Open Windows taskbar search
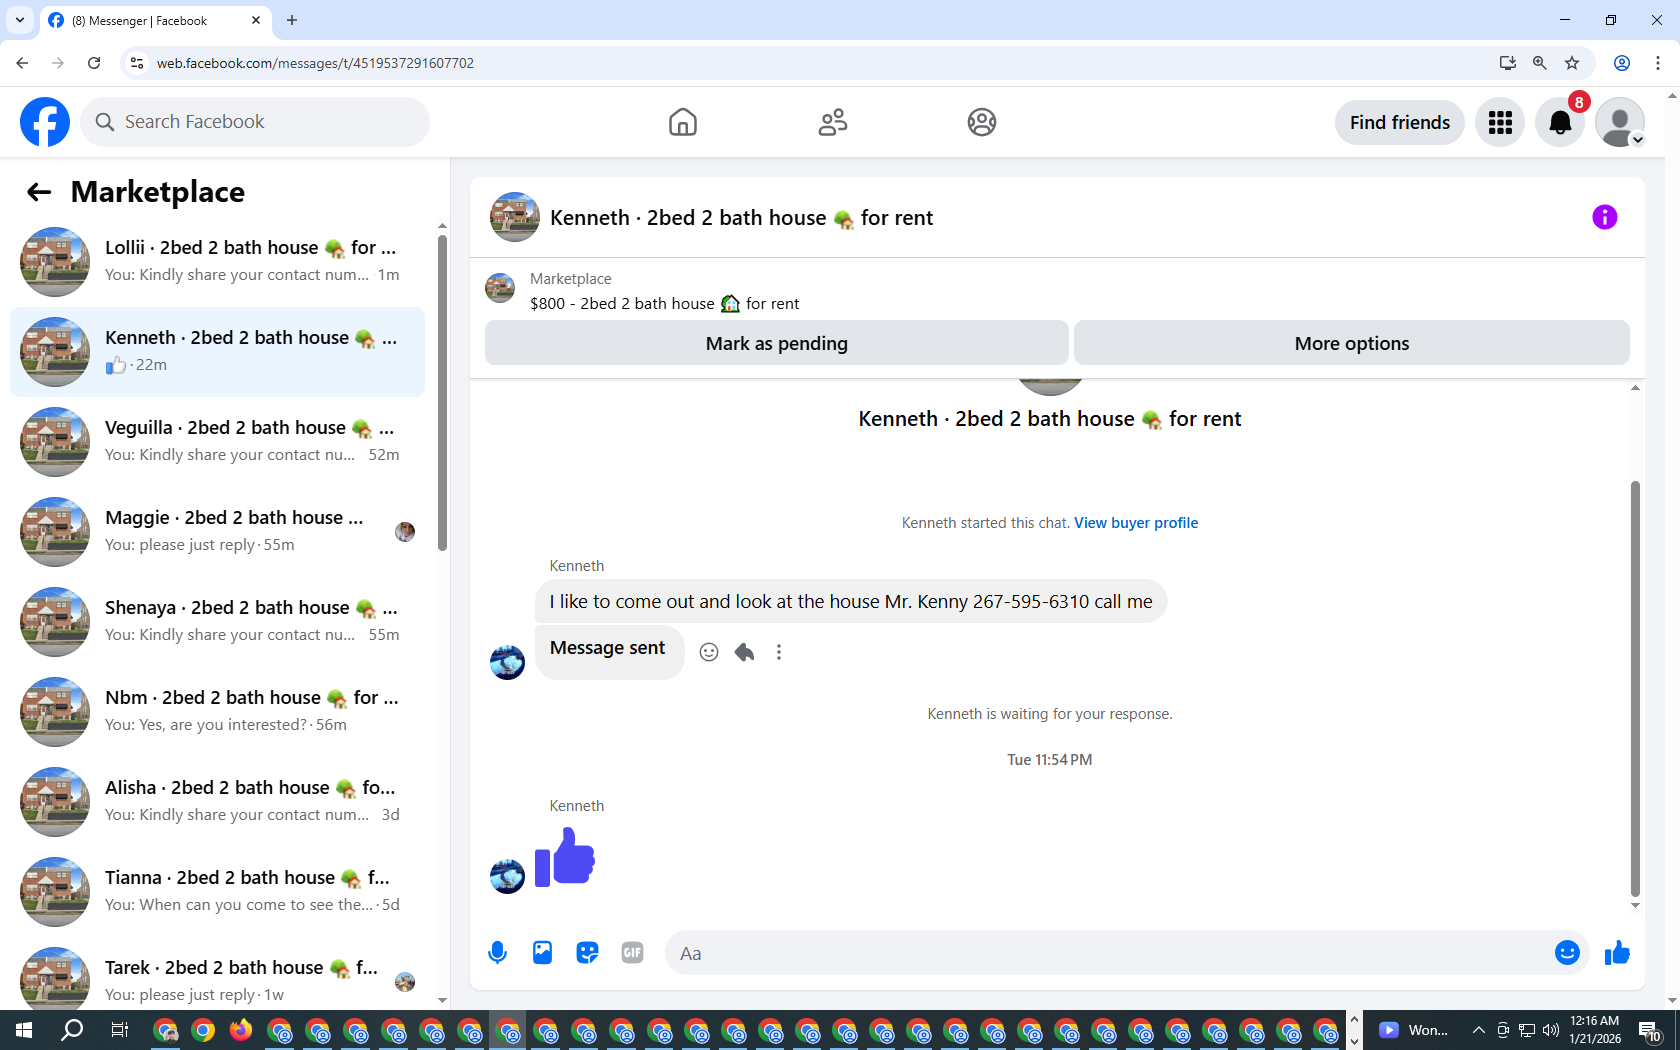The image size is (1680, 1050). pyautogui.click(x=72, y=1030)
